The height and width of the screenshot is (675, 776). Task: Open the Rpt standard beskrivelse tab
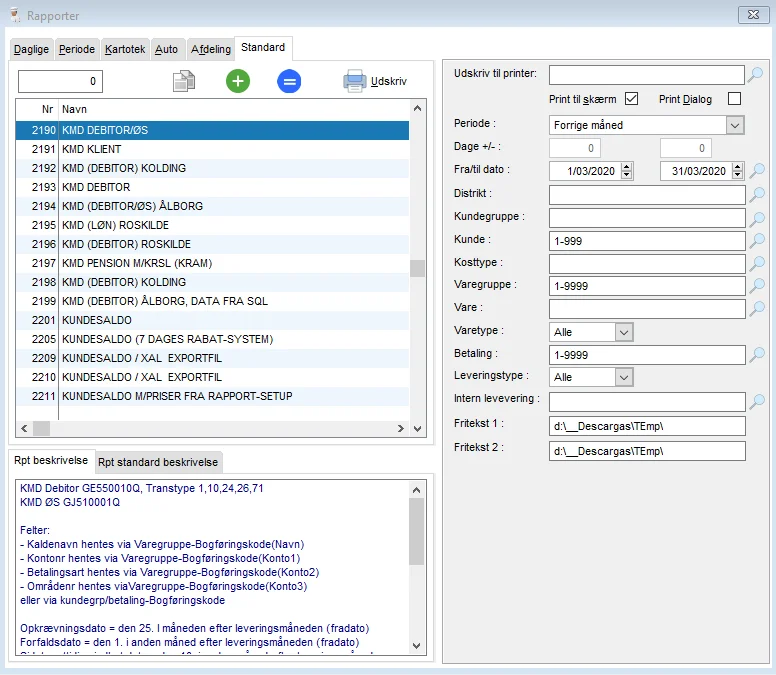point(158,462)
